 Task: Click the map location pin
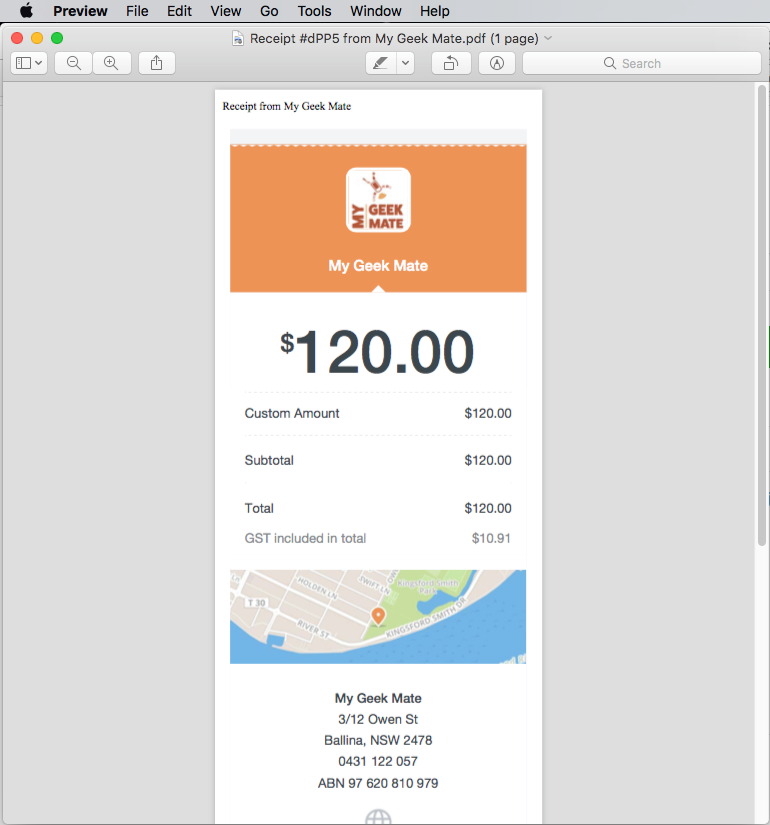[378, 616]
